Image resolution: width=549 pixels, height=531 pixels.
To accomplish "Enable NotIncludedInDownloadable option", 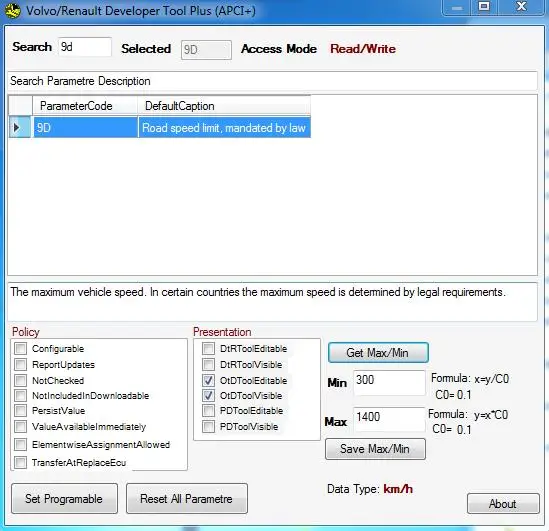I will point(20,396).
